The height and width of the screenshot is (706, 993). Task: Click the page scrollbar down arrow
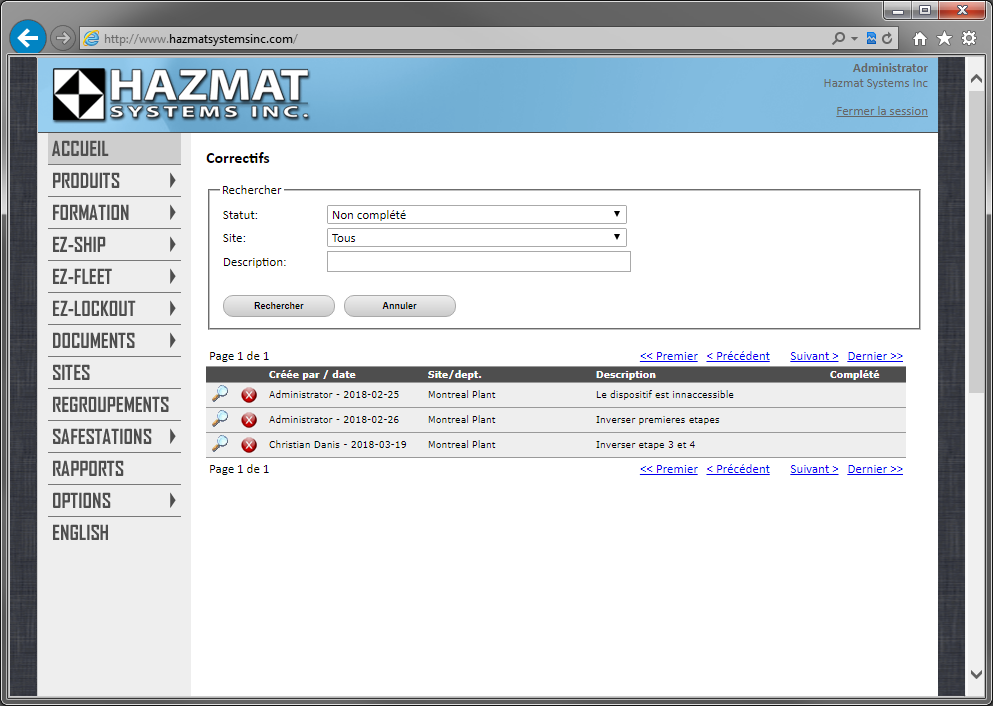[x=976, y=674]
